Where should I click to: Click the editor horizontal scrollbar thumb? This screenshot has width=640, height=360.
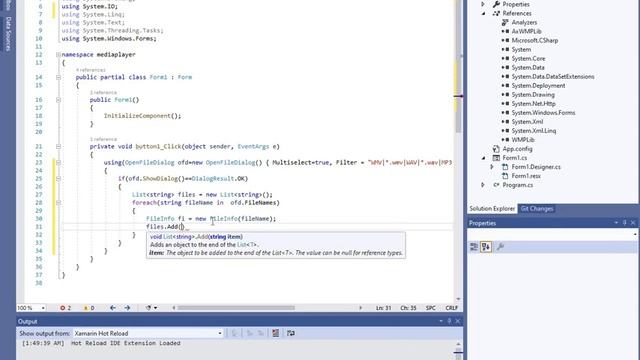coord(236,308)
